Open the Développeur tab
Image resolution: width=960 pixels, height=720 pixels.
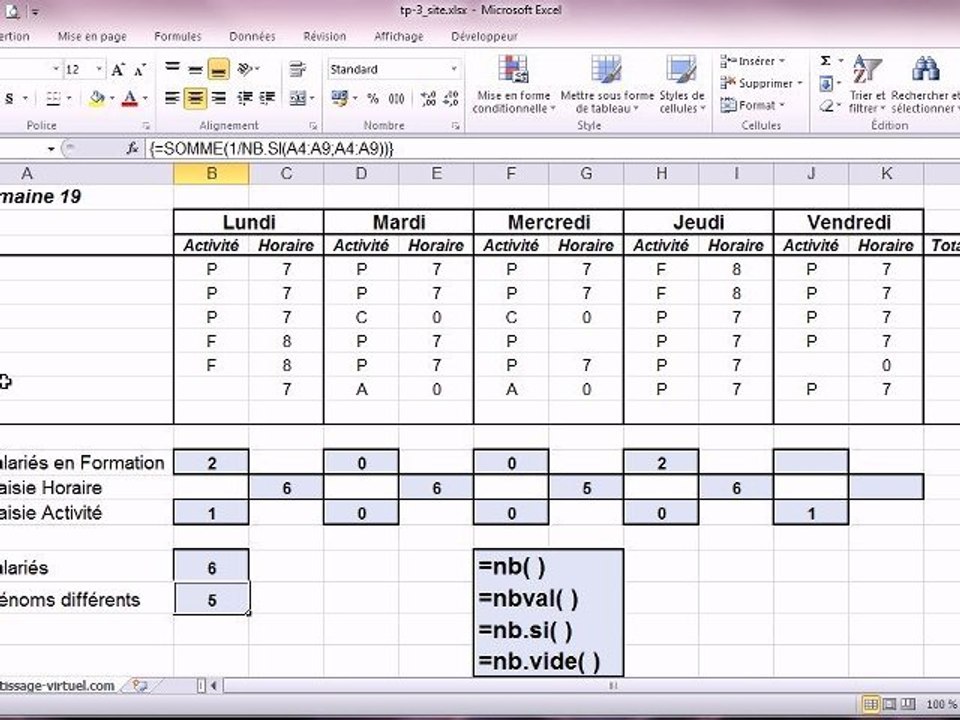point(484,37)
